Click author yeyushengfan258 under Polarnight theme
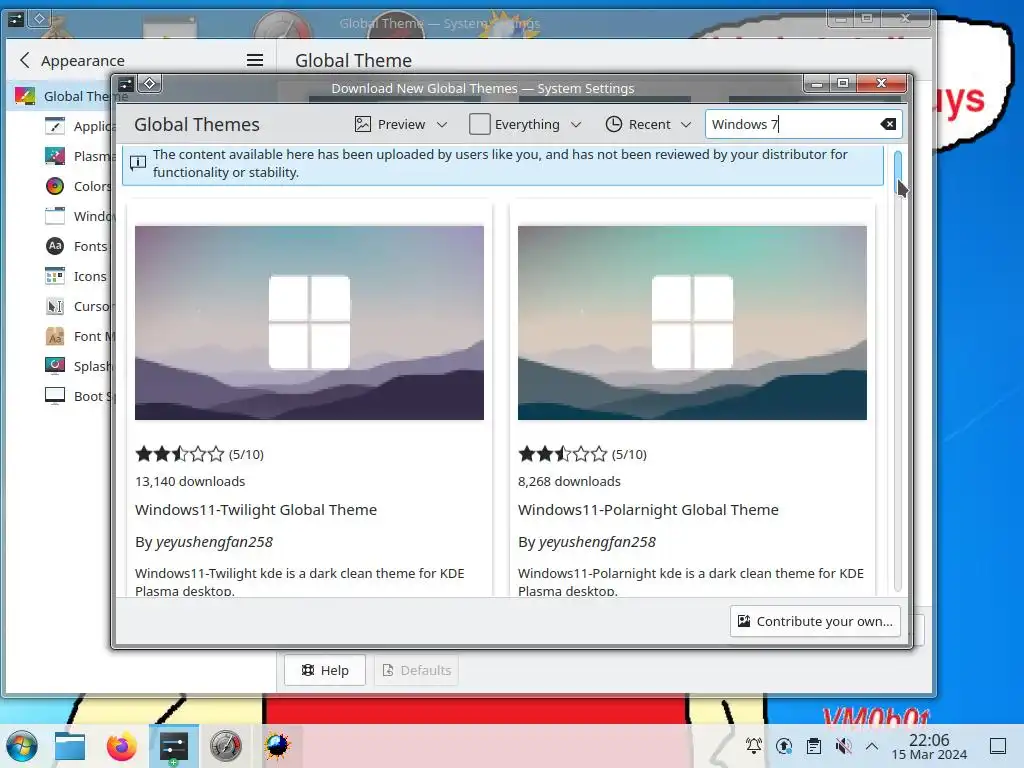This screenshot has width=1024, height=768. click(x=597, y=542)
